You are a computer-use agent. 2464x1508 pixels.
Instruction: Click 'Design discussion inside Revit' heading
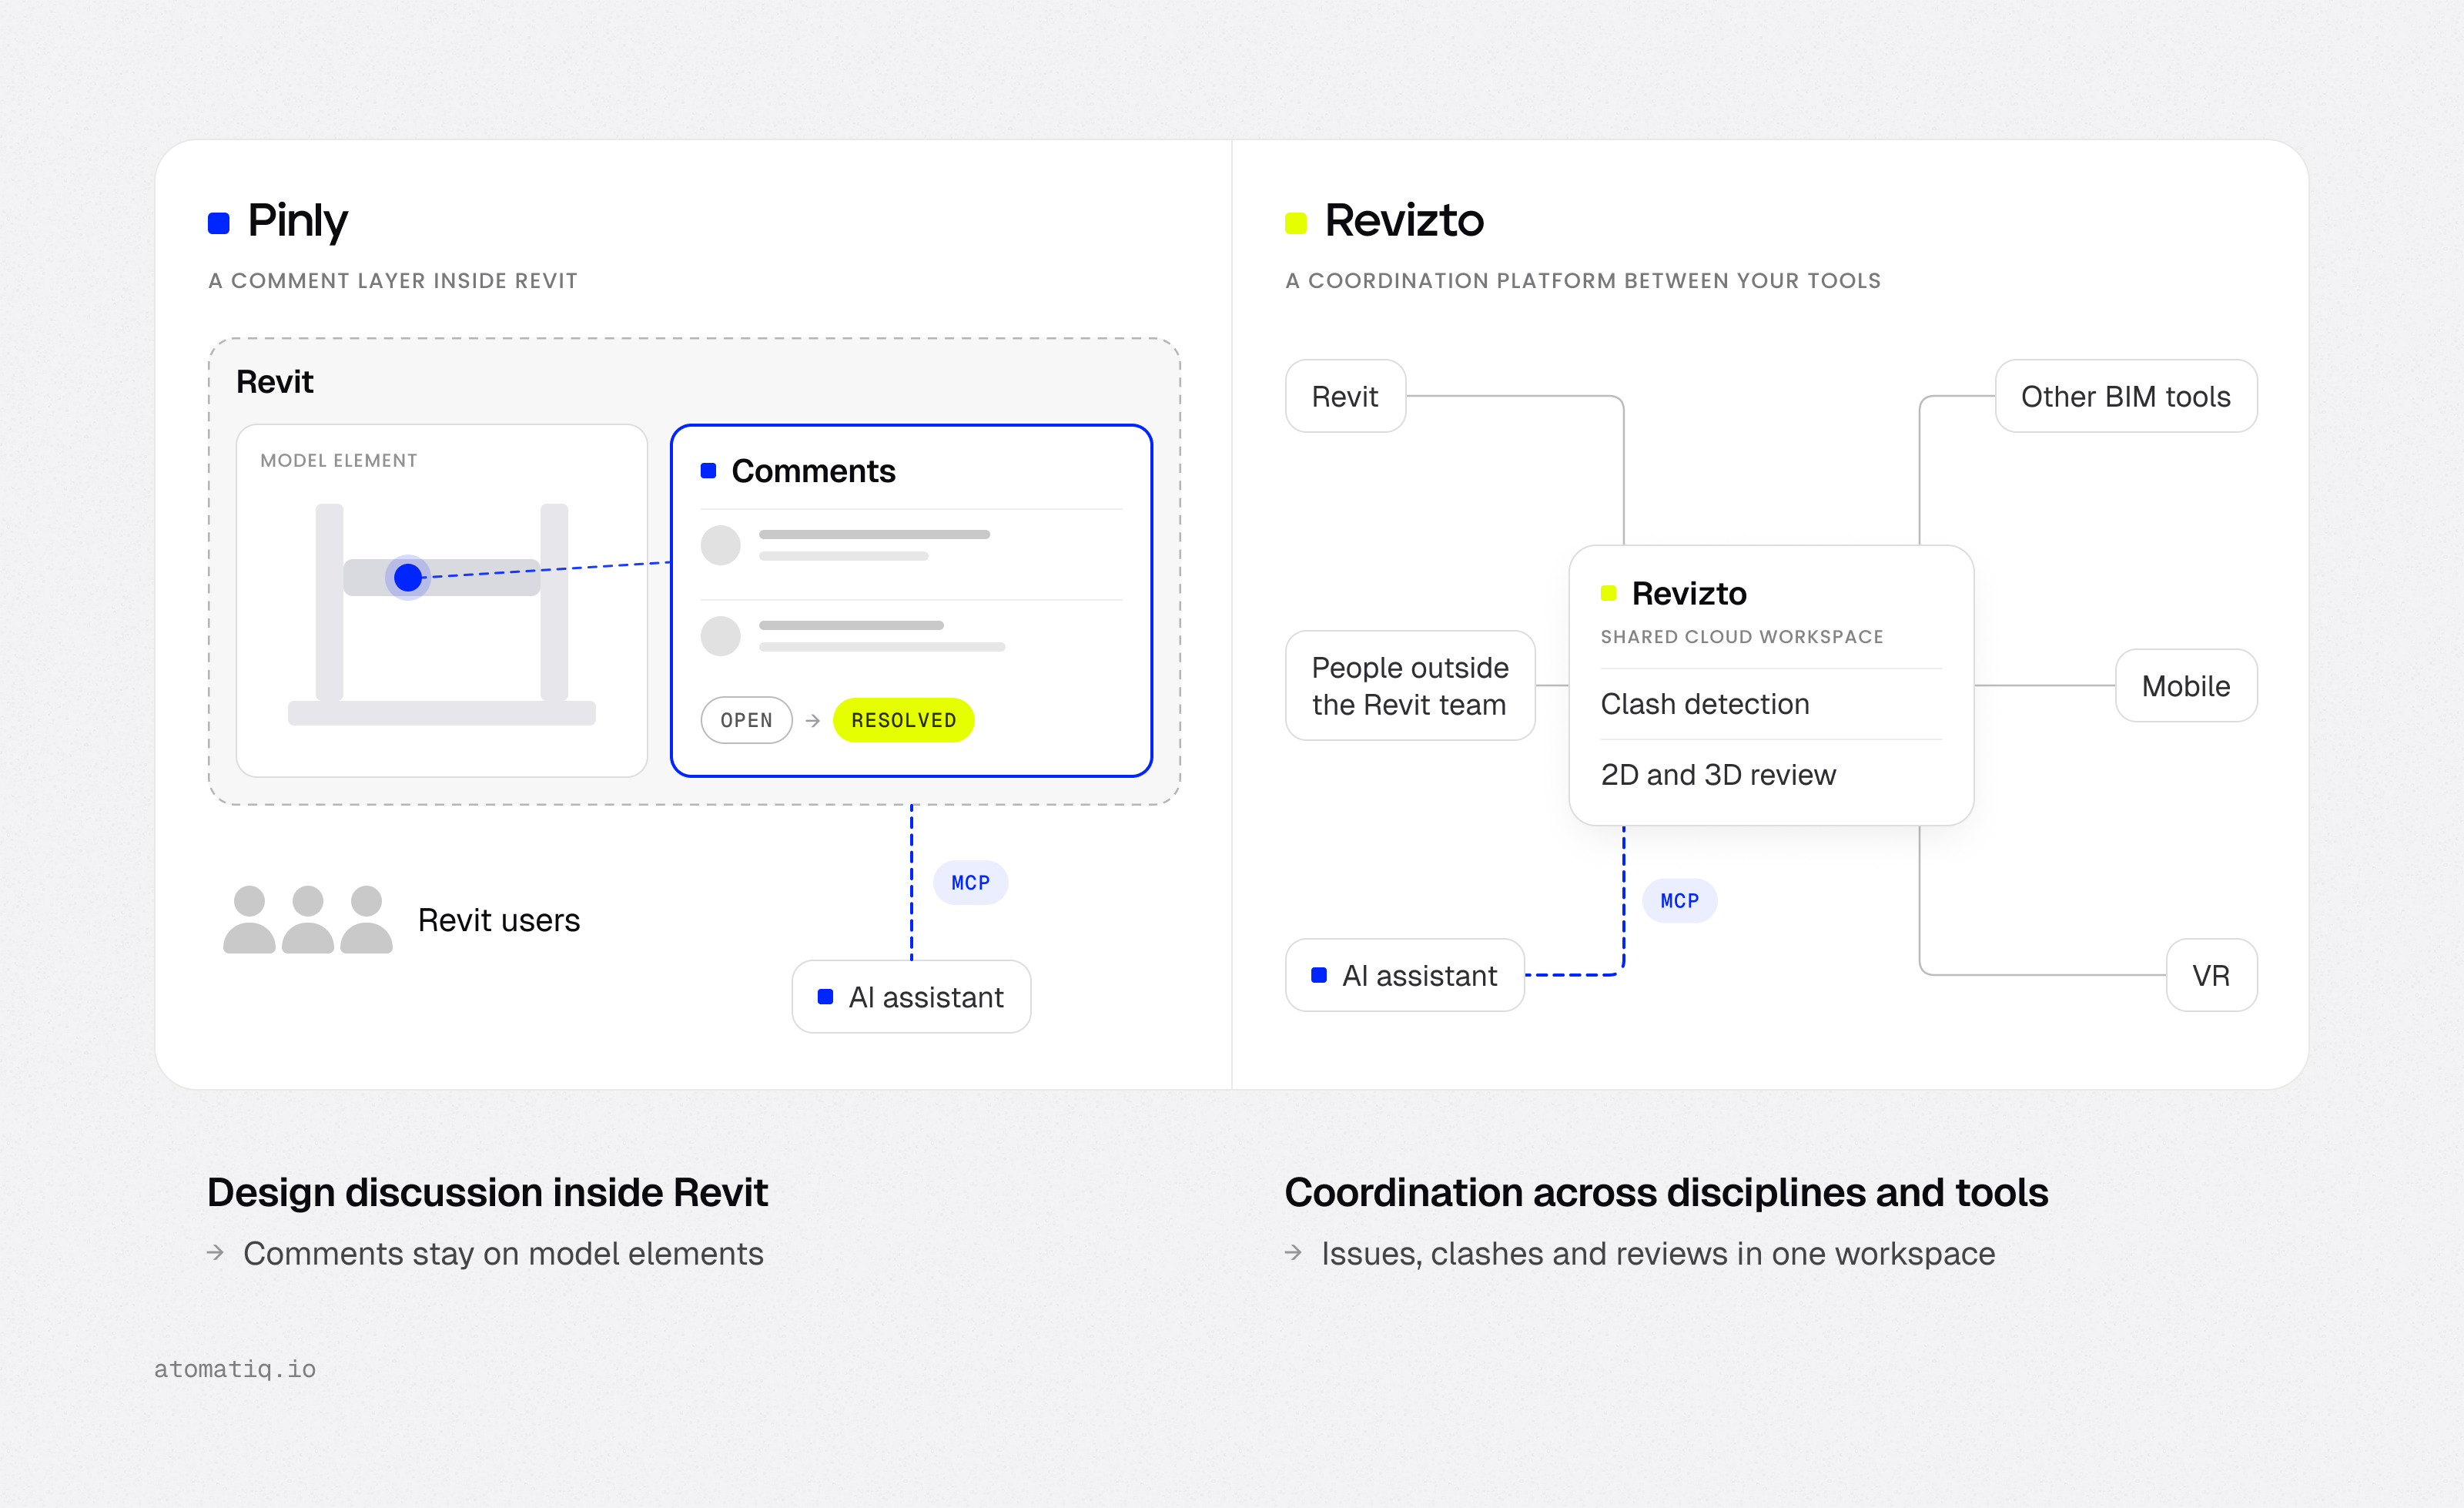(487, 1192)
